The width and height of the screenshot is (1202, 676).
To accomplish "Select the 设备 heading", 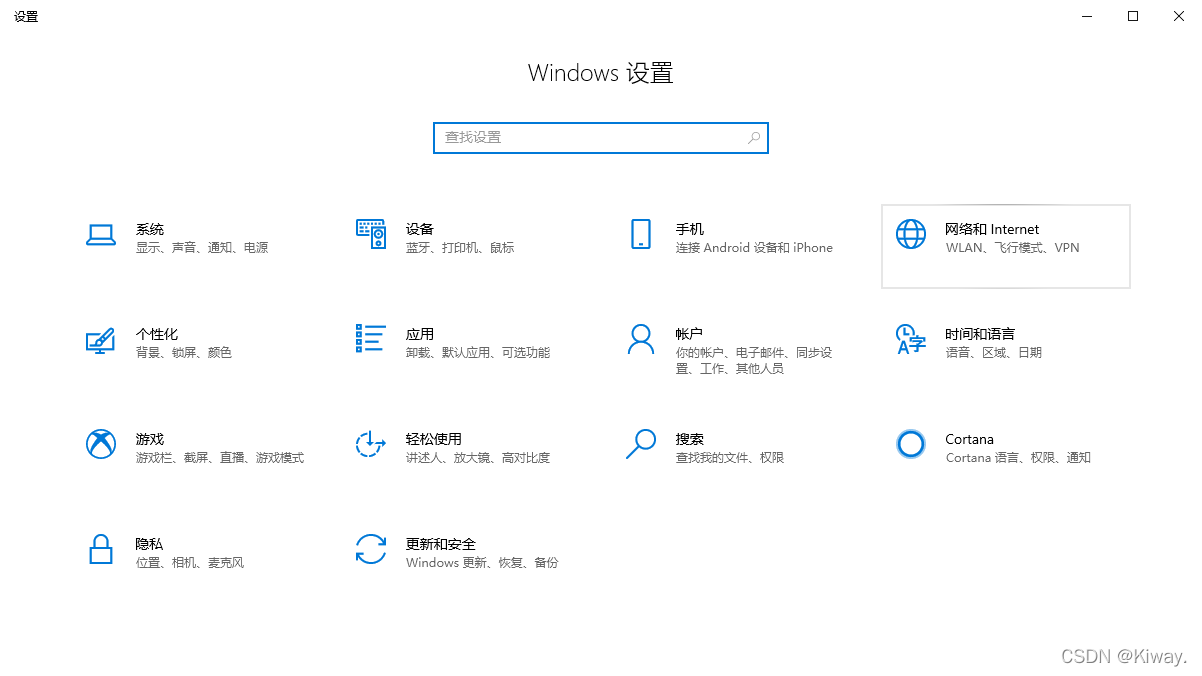I will [x=420, y=229].
